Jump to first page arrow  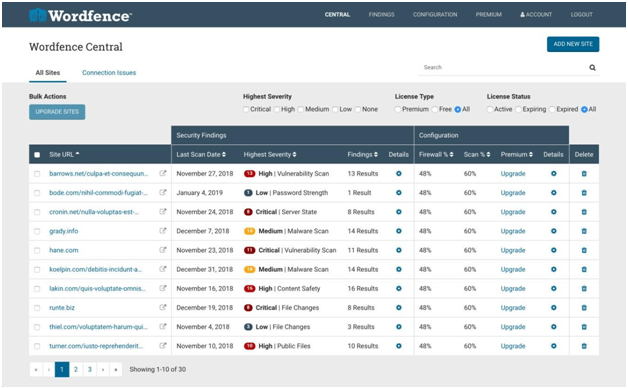[x=36, y=369]
